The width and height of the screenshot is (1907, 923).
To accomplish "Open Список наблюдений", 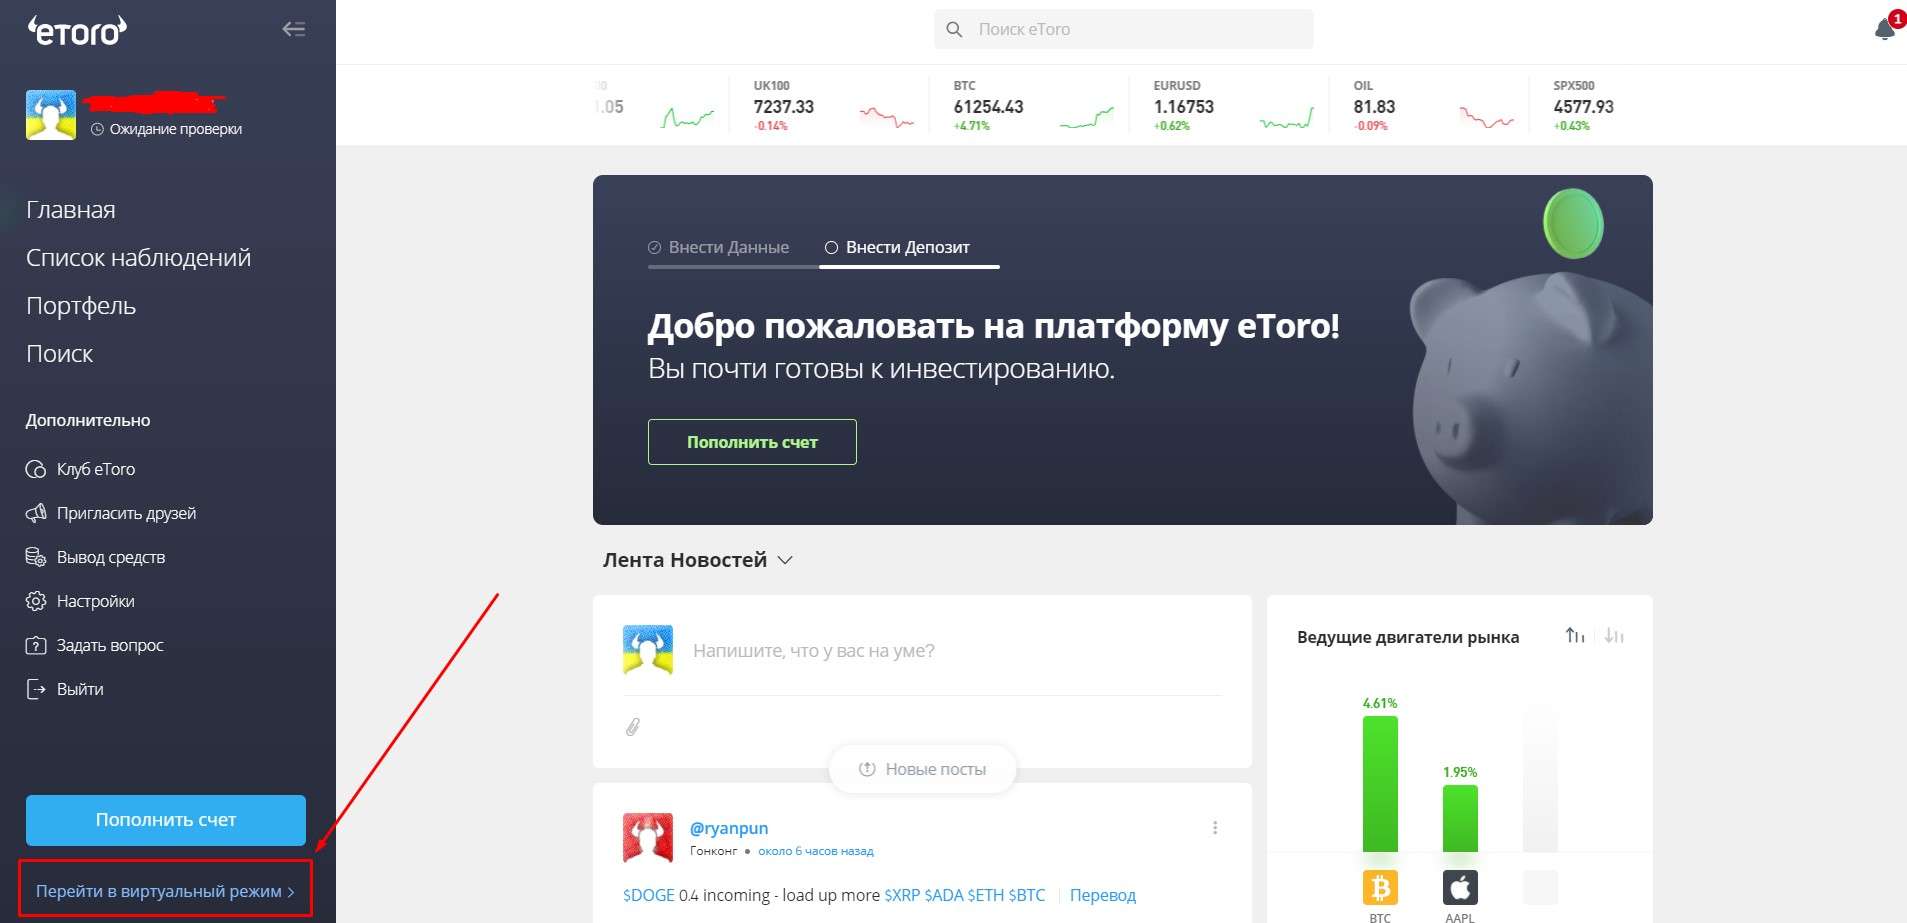I will click(x=139, y=258).
